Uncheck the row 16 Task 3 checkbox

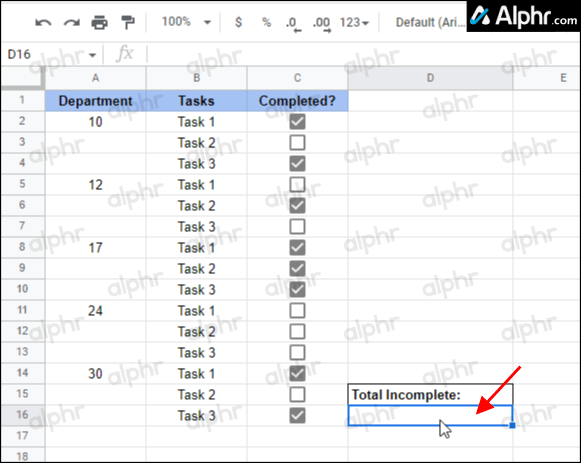coord(298,416)
